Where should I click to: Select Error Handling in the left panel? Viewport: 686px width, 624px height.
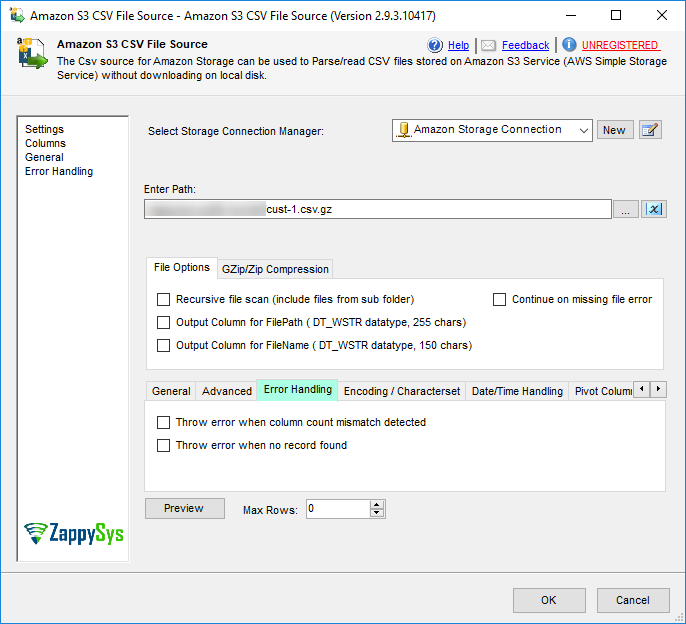pyautogui.click(x=59, y=171)
